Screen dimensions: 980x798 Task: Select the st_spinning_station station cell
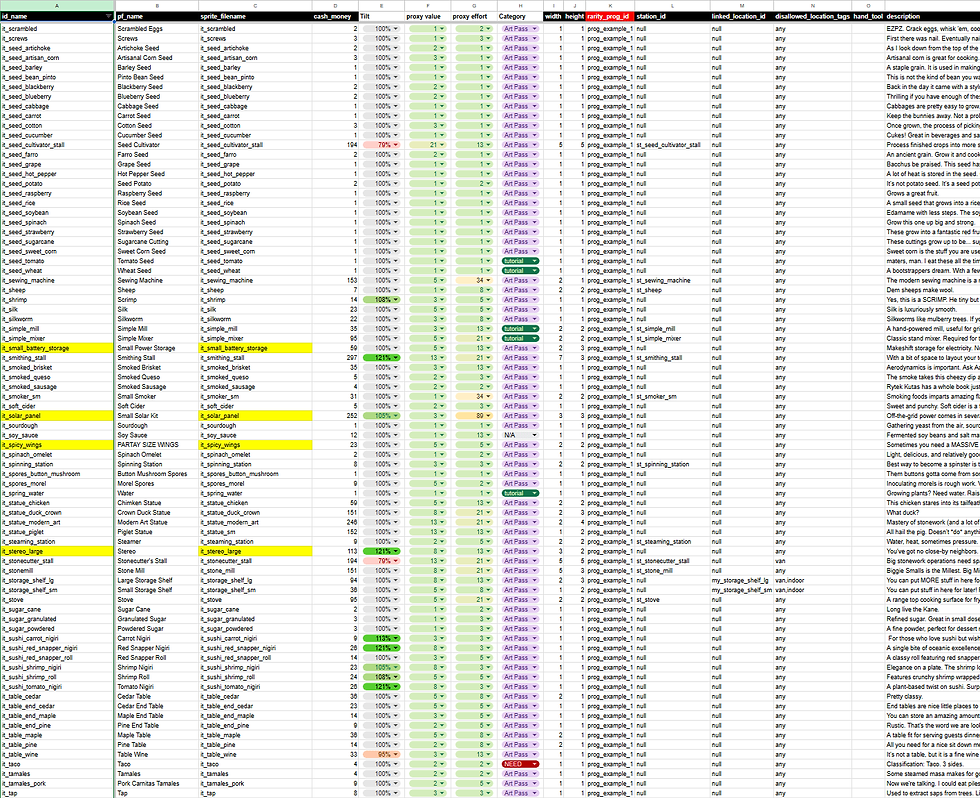click(x=672, y=464)
